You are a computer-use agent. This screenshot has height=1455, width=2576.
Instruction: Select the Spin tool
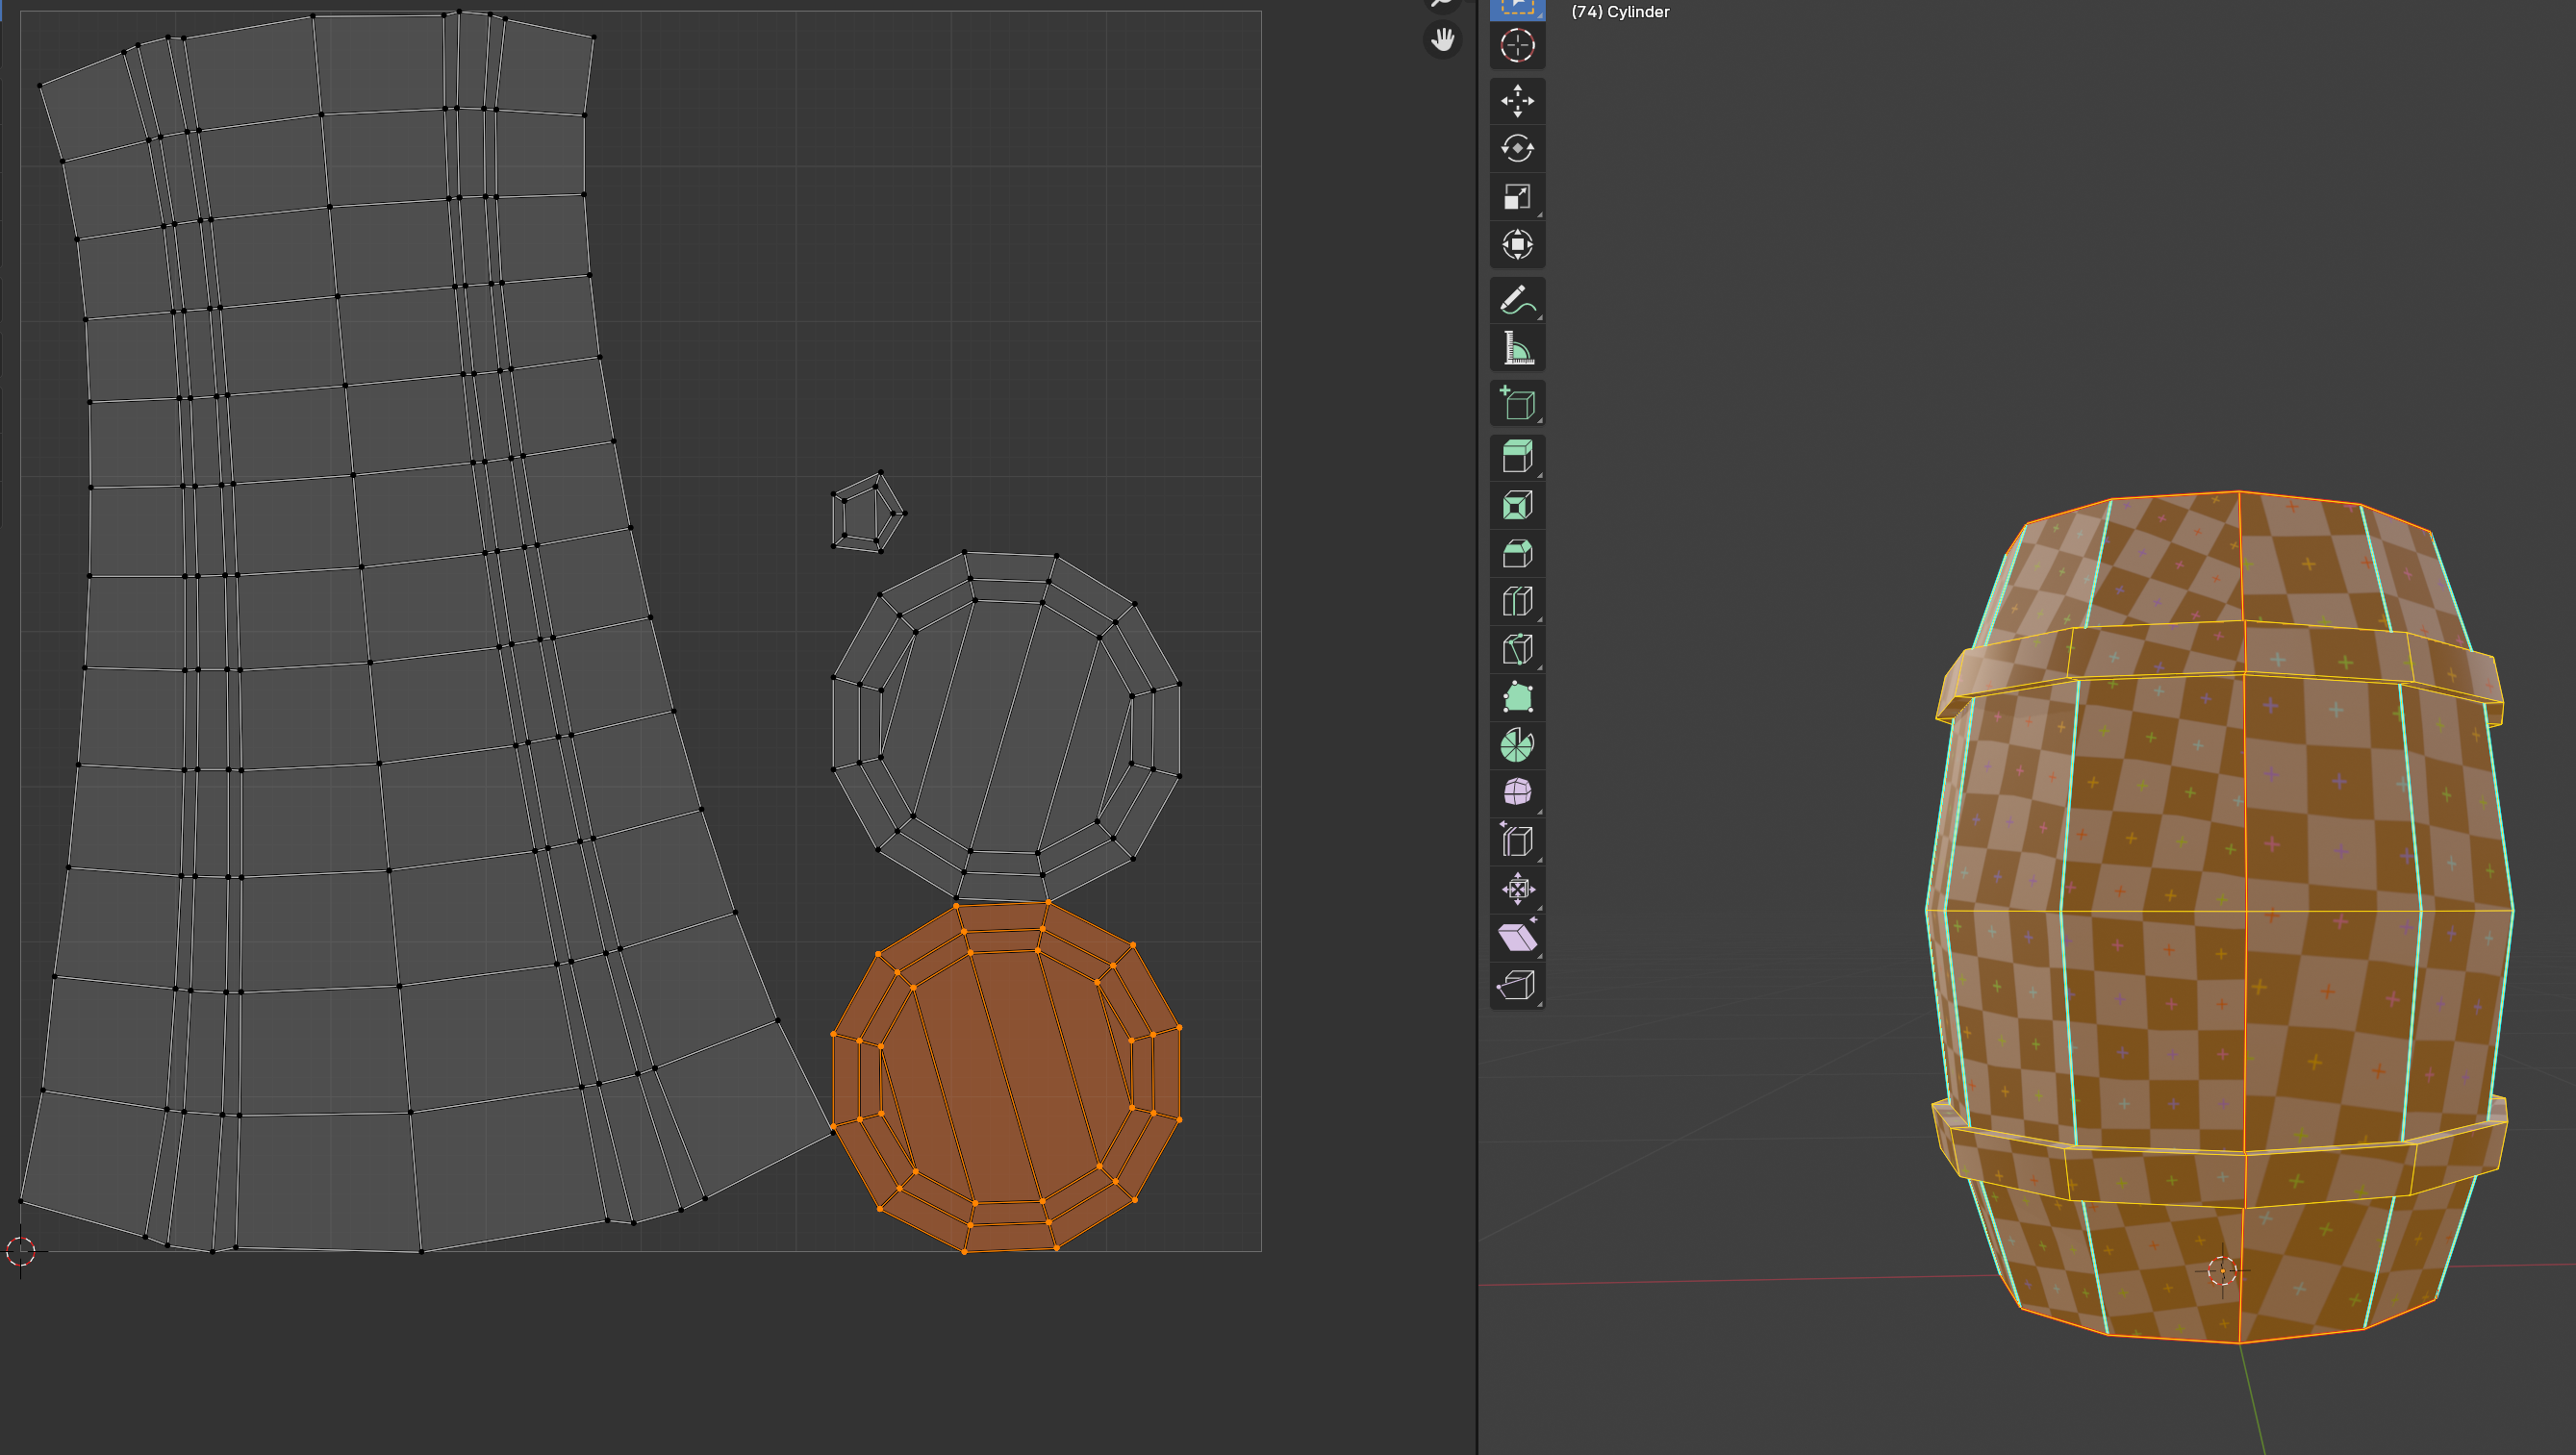[x=1517, y=745]
